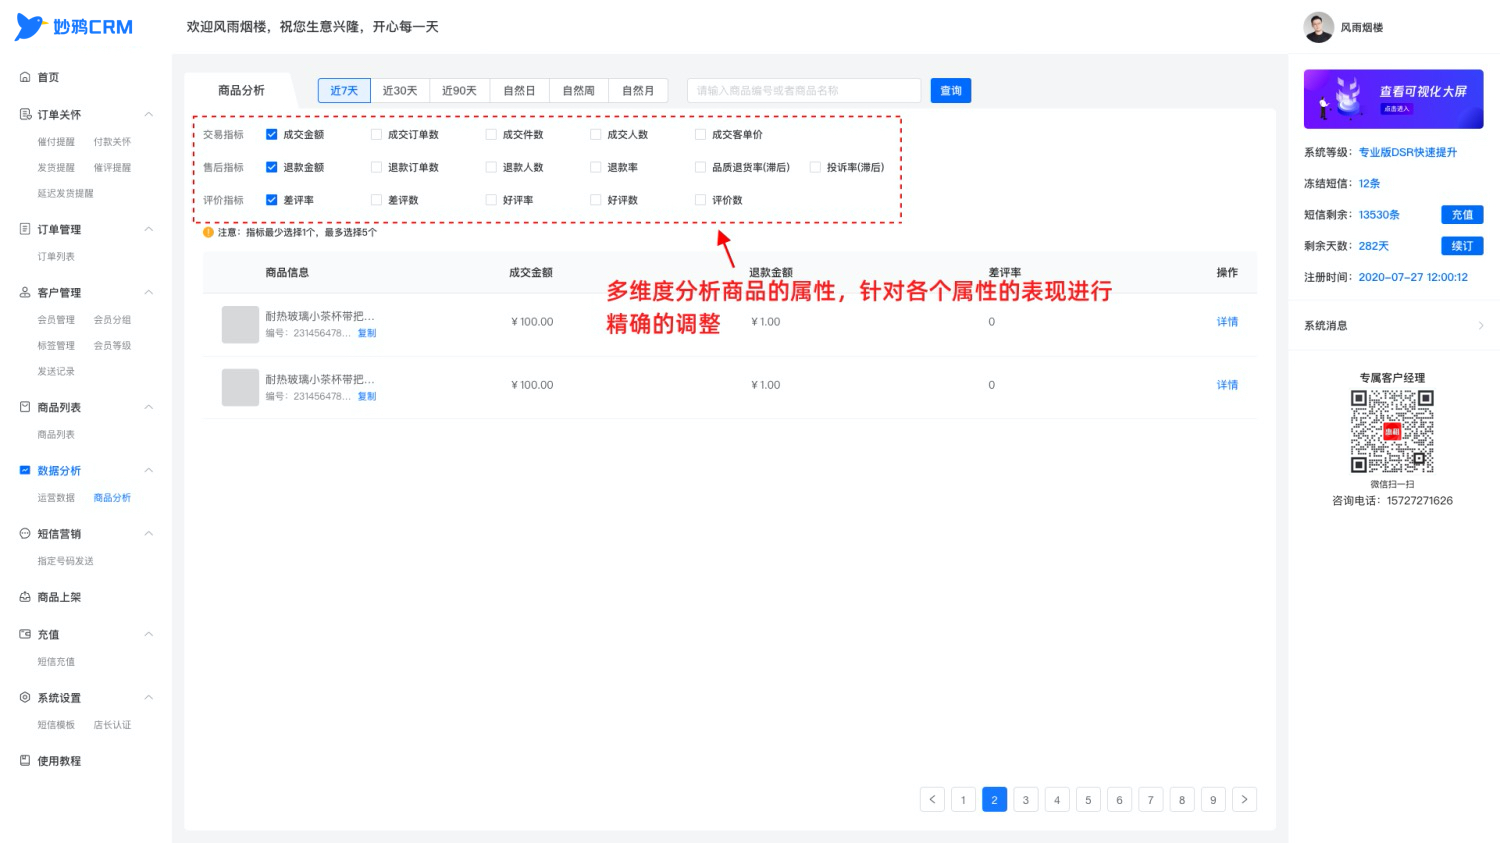This screenshot has width=1500, height=843.
Task: Click the orange notice warning icon
Action: pos(208,232)
